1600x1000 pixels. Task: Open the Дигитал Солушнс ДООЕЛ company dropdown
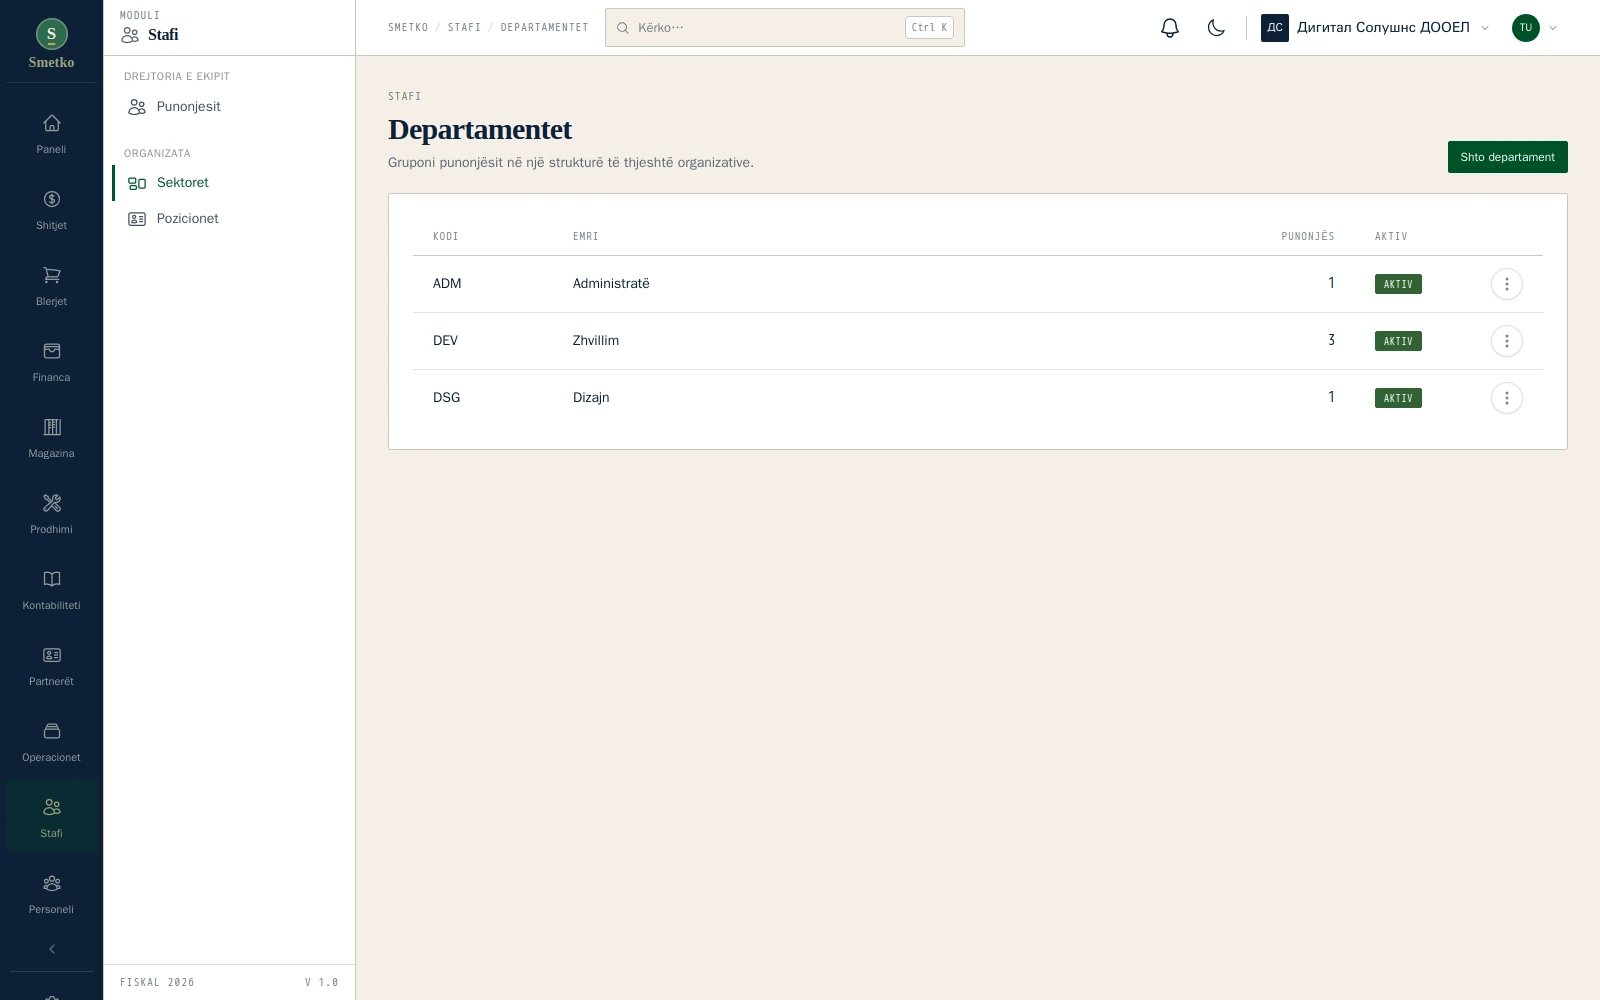tap(1376, 28)
